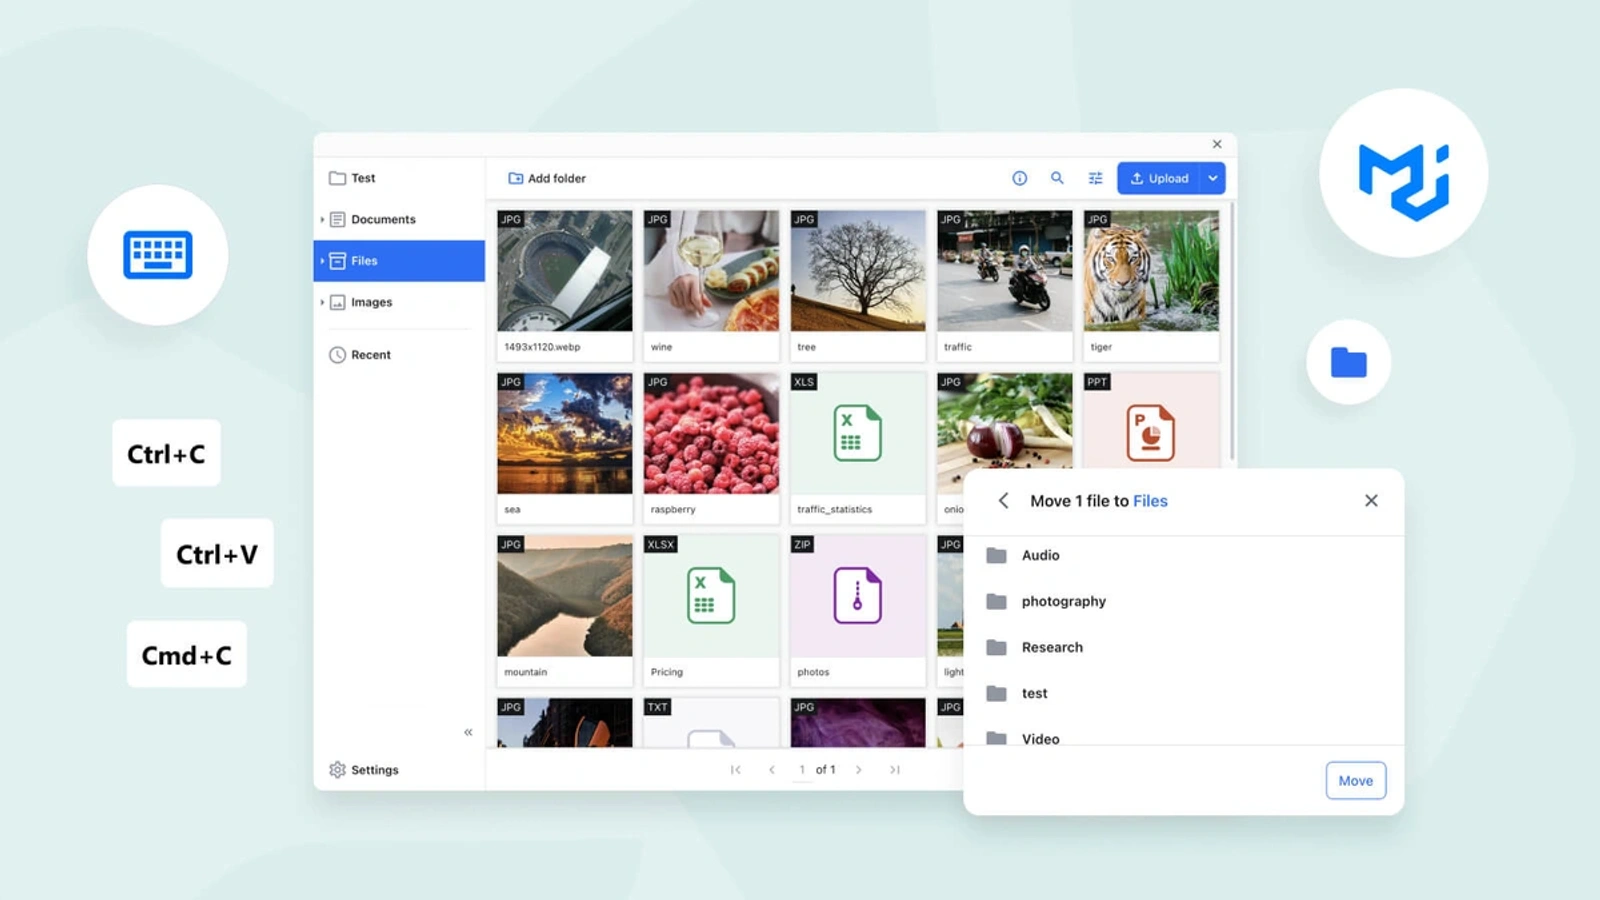The height and width of the screenshot is (900, 1600).
Task: Open search with the magnifier icon
Action: [1057, 178]
